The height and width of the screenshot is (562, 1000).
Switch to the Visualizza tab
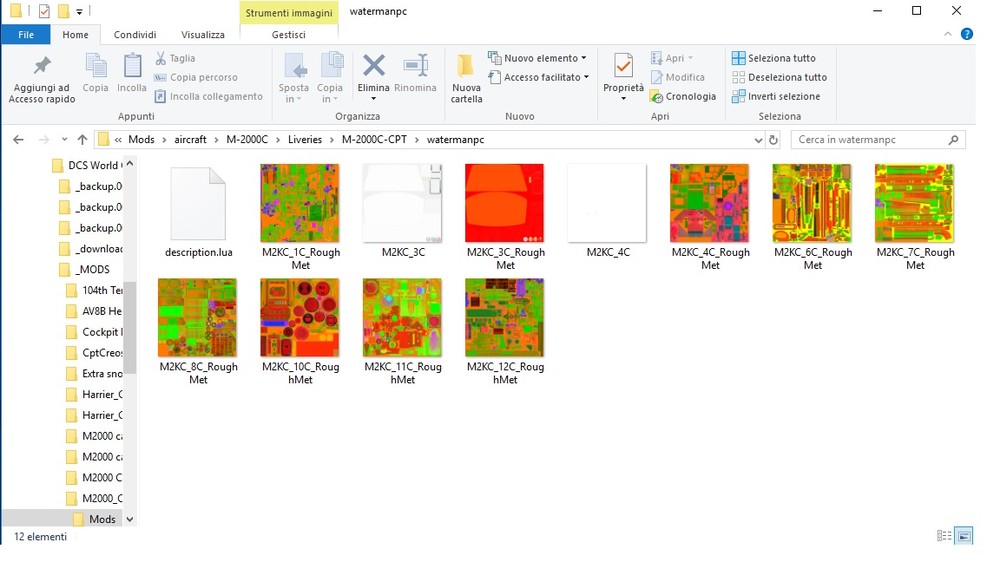203,34
